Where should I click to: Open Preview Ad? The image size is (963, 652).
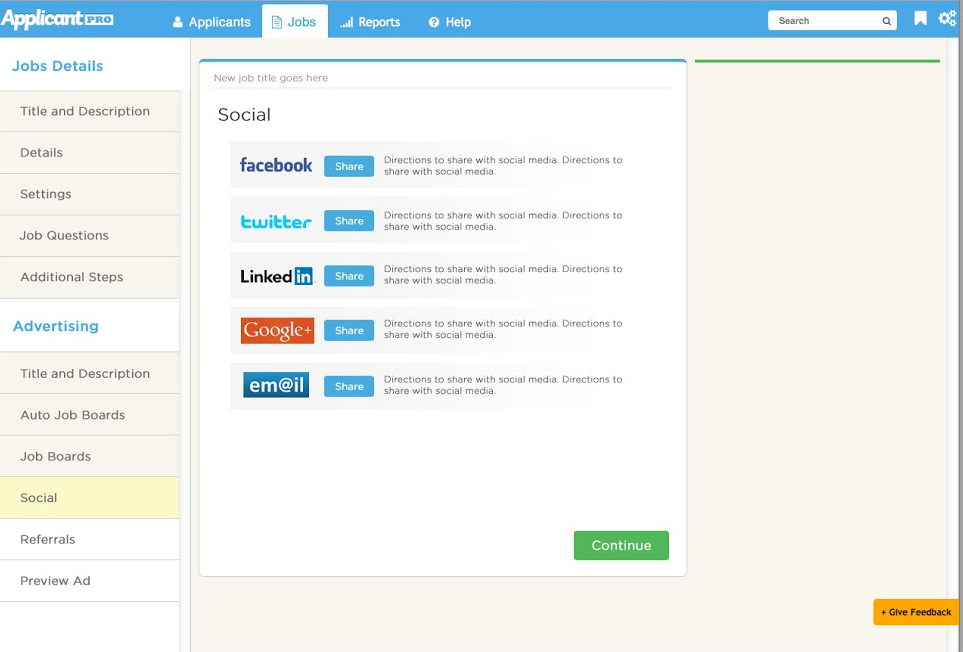[90, 581]
